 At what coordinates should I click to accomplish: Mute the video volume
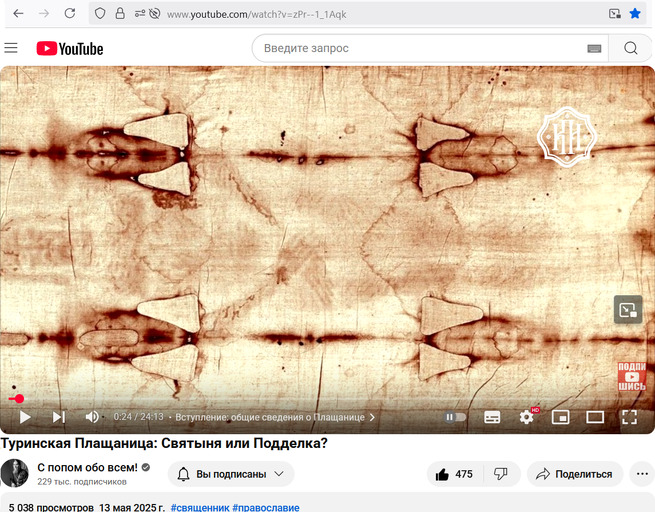pyautogui.click(x=92, y=417)
